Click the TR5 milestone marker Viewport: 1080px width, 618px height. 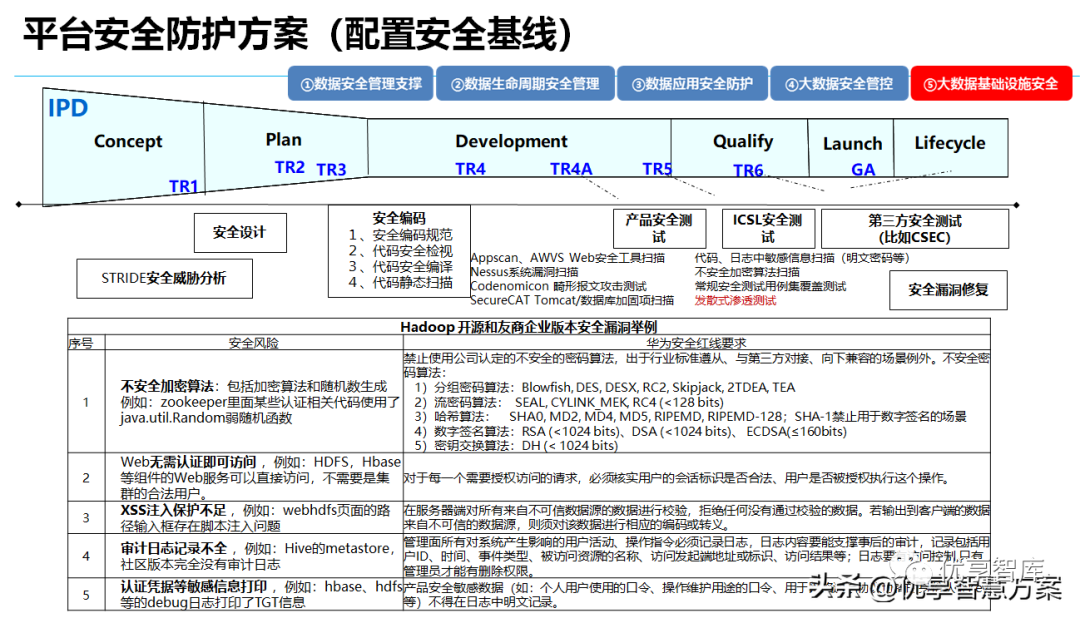(657, 169)
